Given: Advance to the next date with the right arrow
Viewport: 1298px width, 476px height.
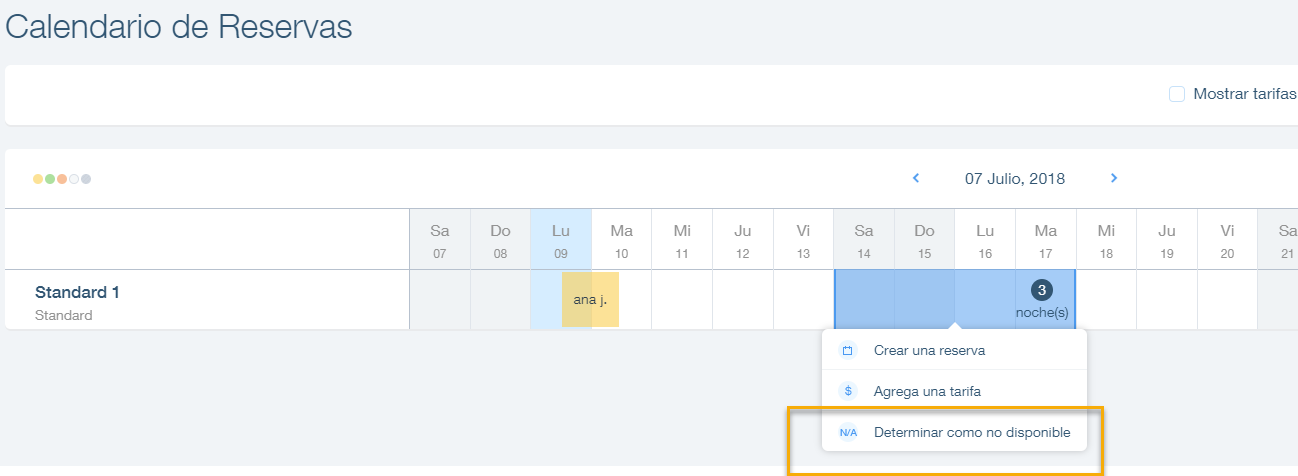Looking at the screenshot, I should pyautogui.click(x=1114, y=178).
